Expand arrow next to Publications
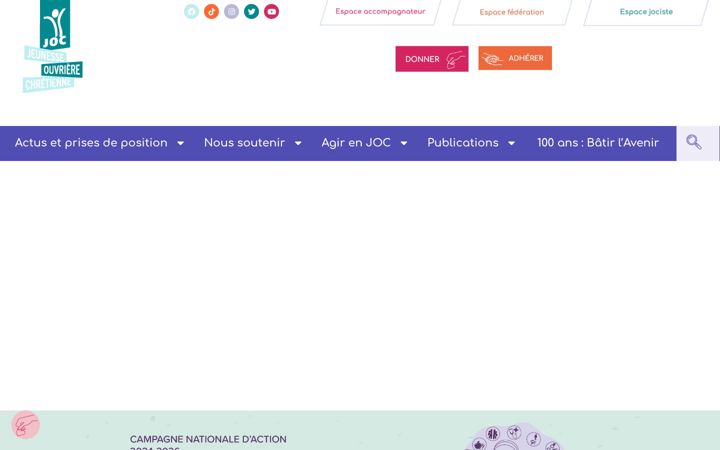The image size is (720, 450). 511,143
